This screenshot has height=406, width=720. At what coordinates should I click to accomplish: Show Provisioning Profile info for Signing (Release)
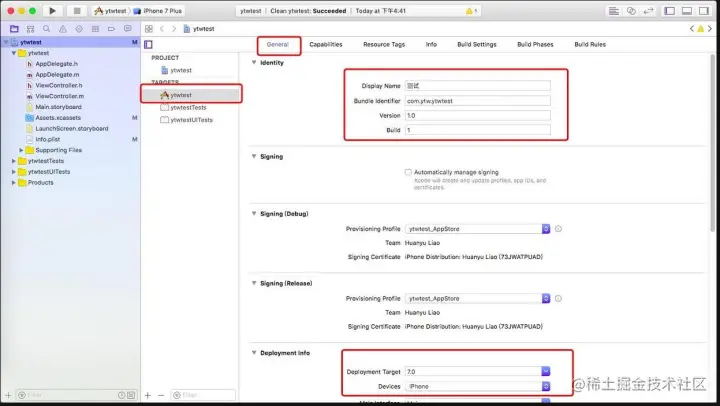point(558,299)
